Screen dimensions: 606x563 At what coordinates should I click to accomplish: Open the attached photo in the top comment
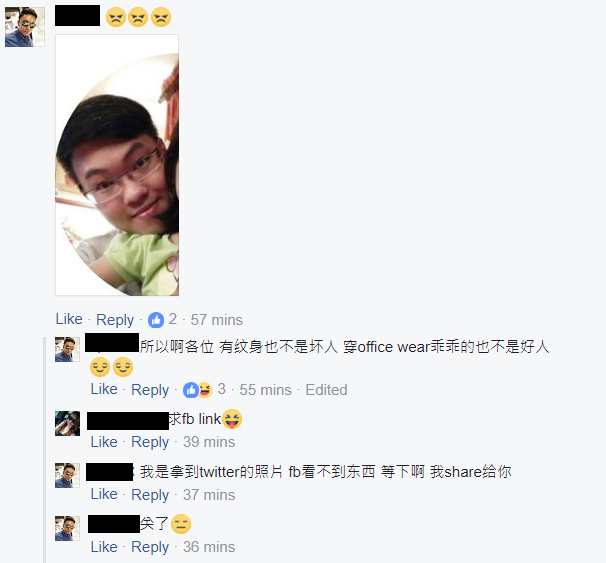117,165
